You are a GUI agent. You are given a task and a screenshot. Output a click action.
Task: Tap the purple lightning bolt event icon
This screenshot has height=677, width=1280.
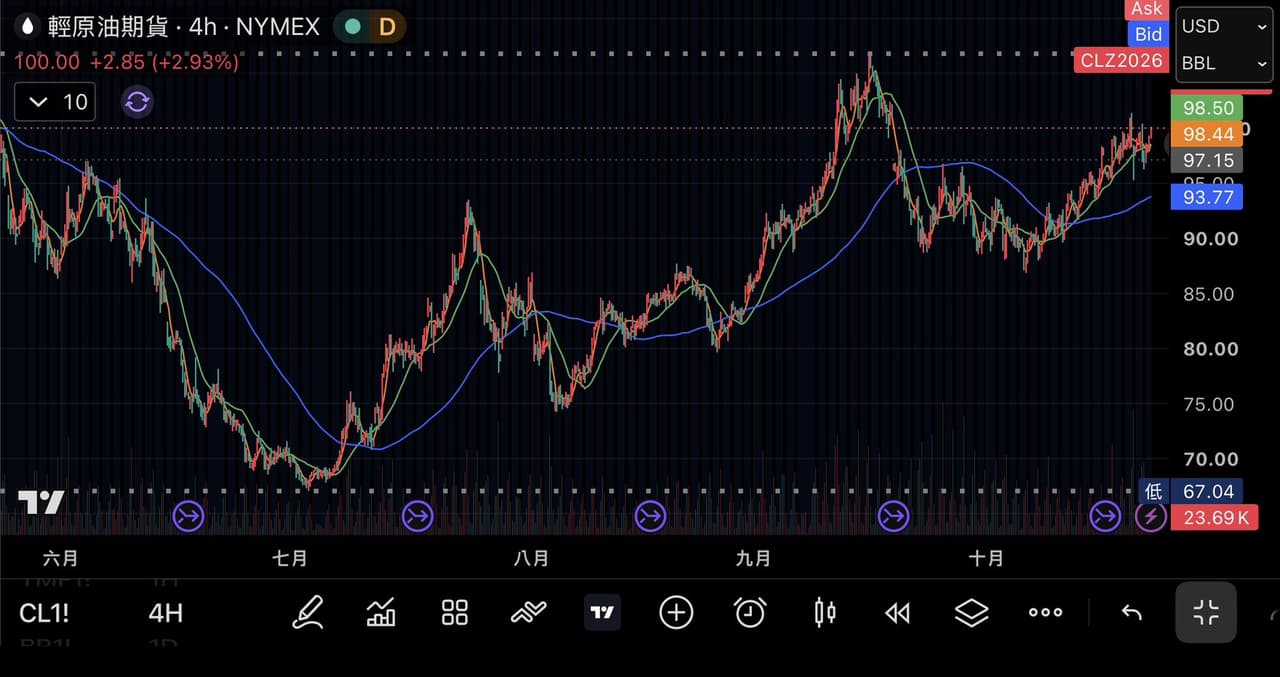click(x=1150, y=516)
